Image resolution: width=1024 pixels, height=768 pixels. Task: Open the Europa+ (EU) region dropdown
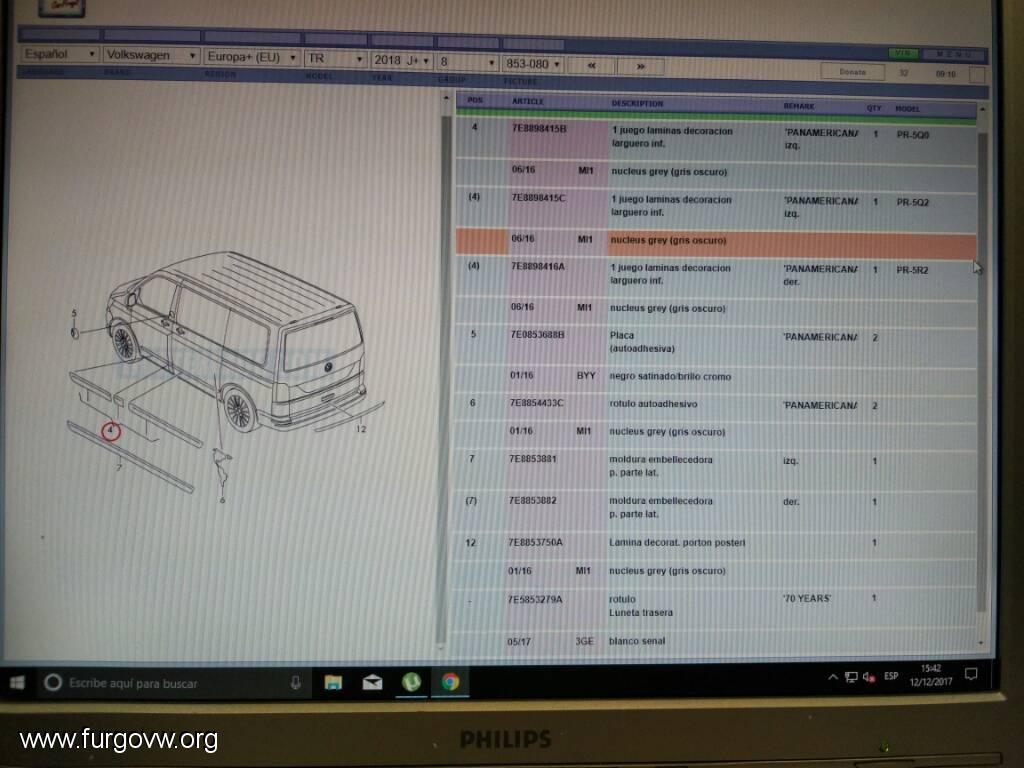pos(251,57)
